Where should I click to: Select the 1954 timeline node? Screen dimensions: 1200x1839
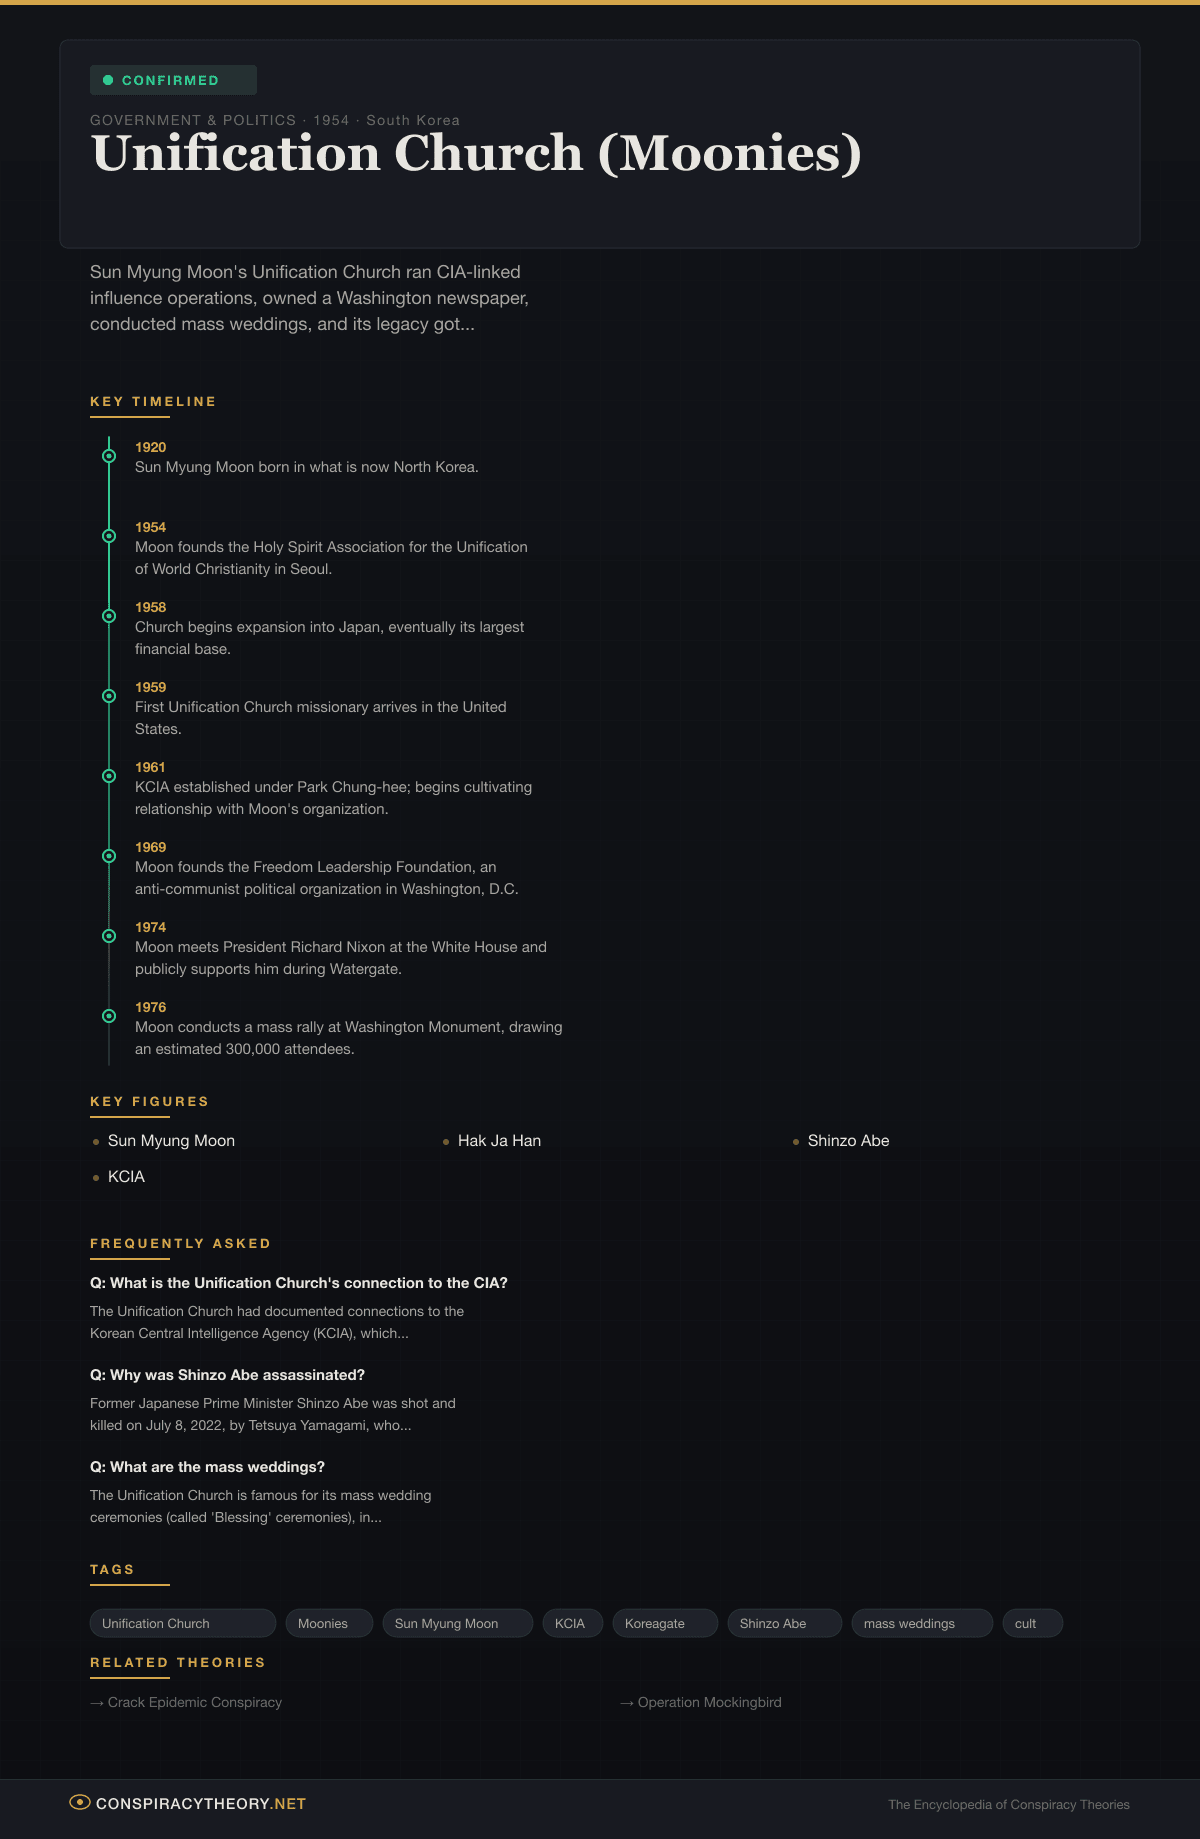(x=109, y=536)
